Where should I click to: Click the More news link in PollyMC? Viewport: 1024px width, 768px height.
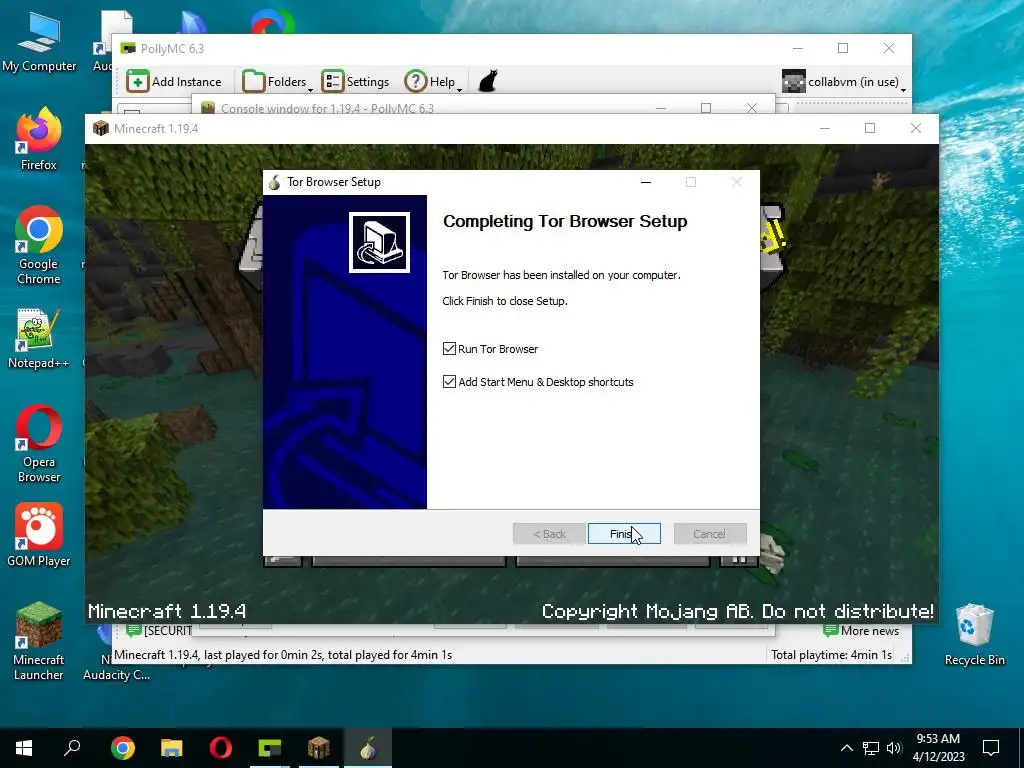pos(861,631)
